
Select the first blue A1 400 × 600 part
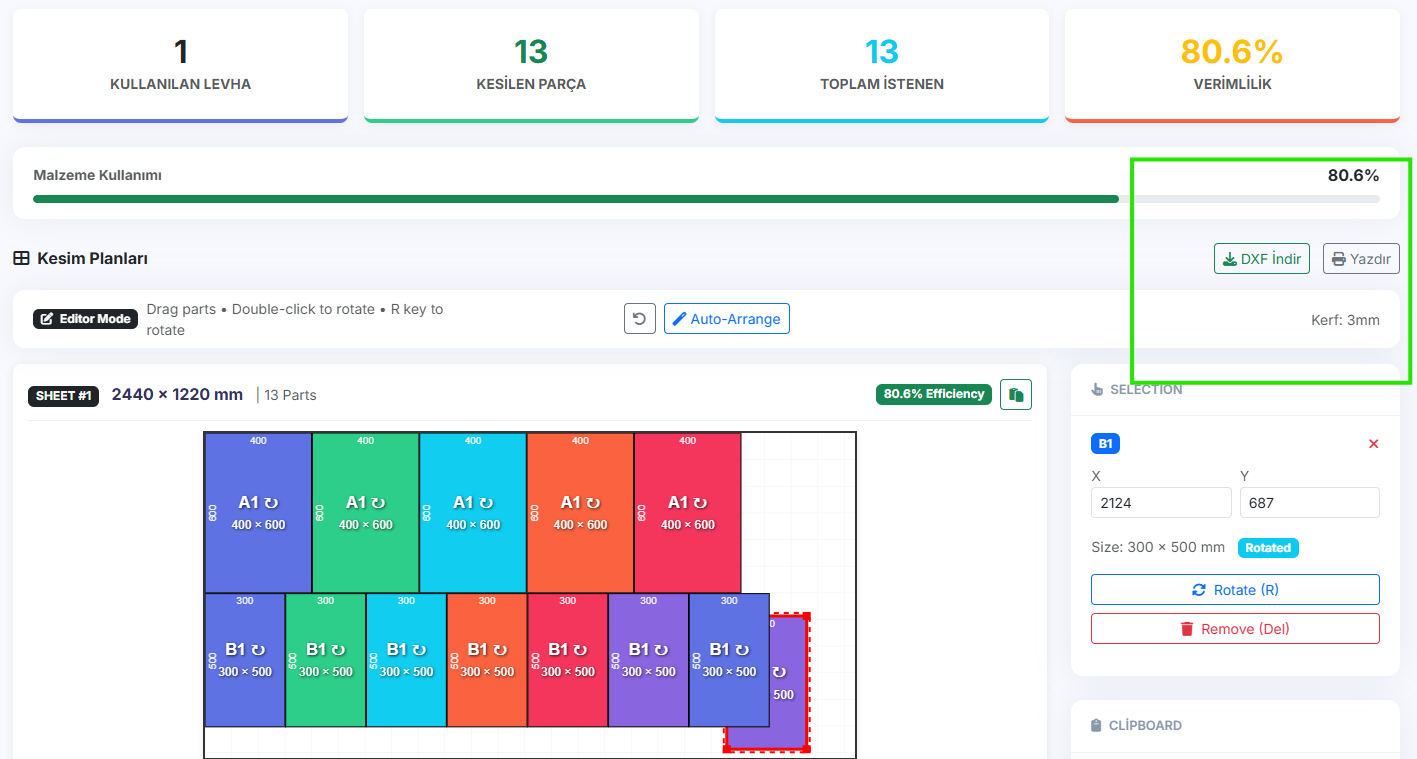(x=258, y=513)
